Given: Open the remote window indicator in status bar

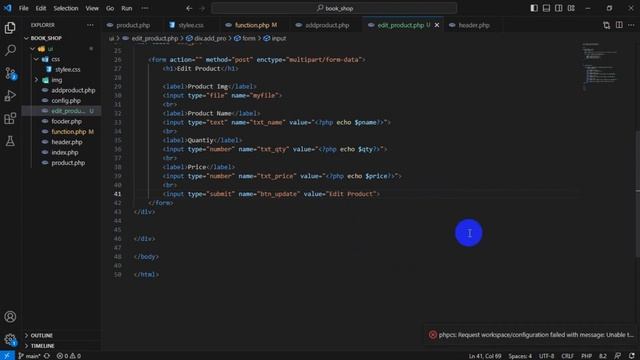Looking at the screenshot, I should point(7,356).
